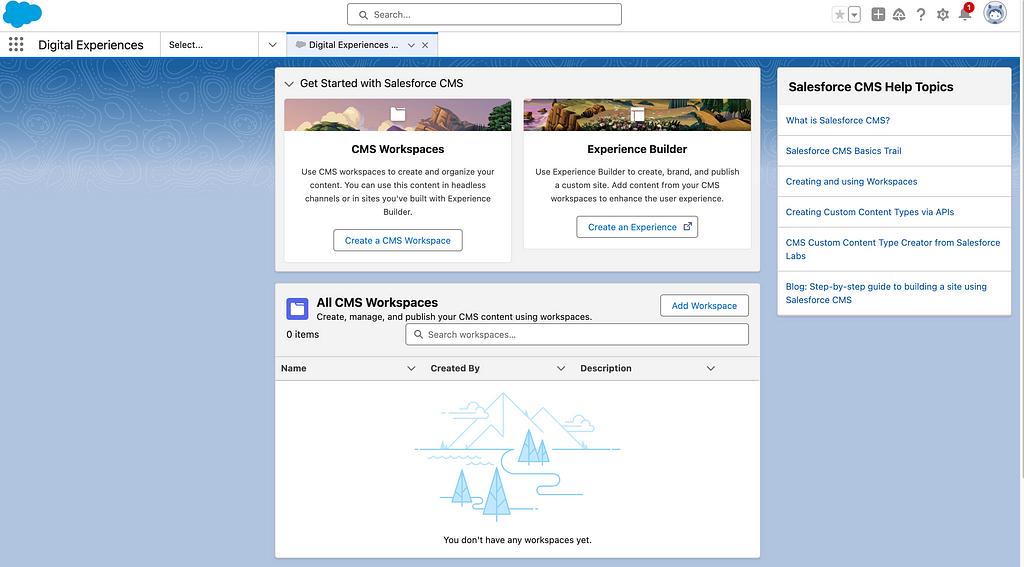Open the Favorites star icon
Screen dimensions: 1024x567
click(839, 15)
